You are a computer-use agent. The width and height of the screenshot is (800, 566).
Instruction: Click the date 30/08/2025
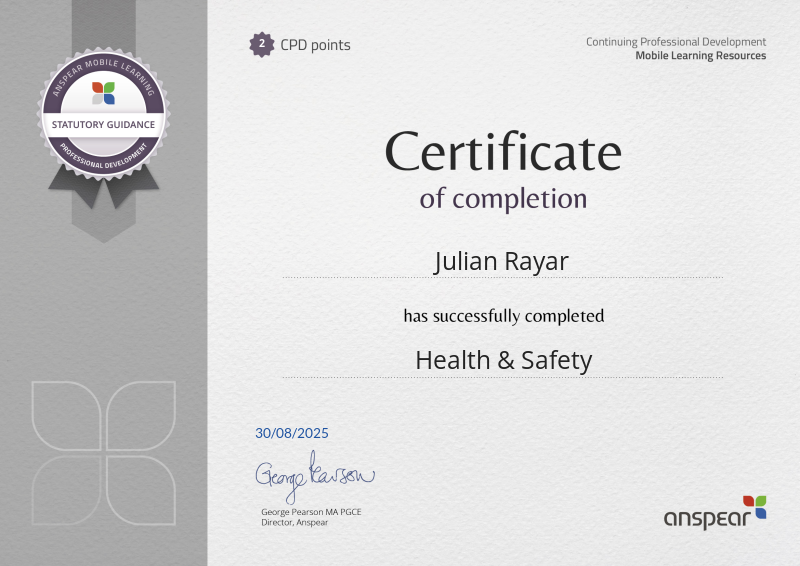[292, 433]
